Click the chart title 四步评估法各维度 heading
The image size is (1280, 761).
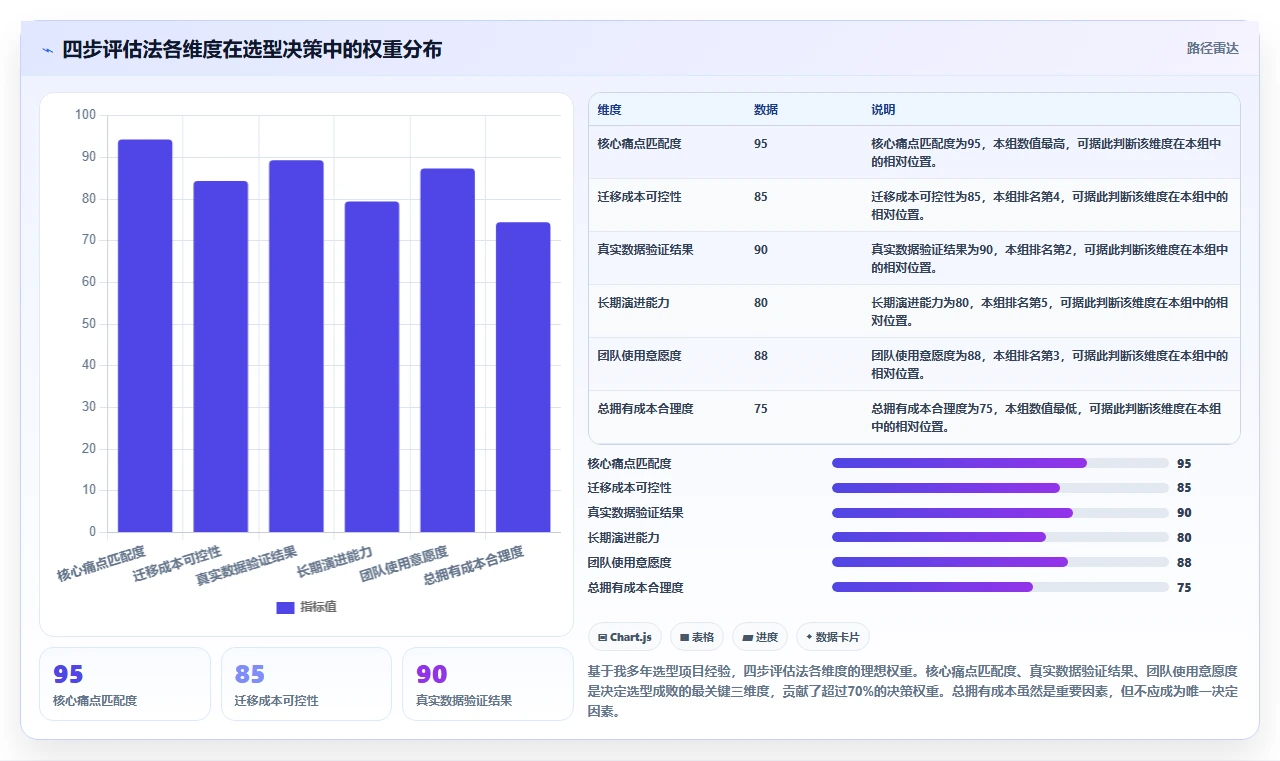click(252, 50)
